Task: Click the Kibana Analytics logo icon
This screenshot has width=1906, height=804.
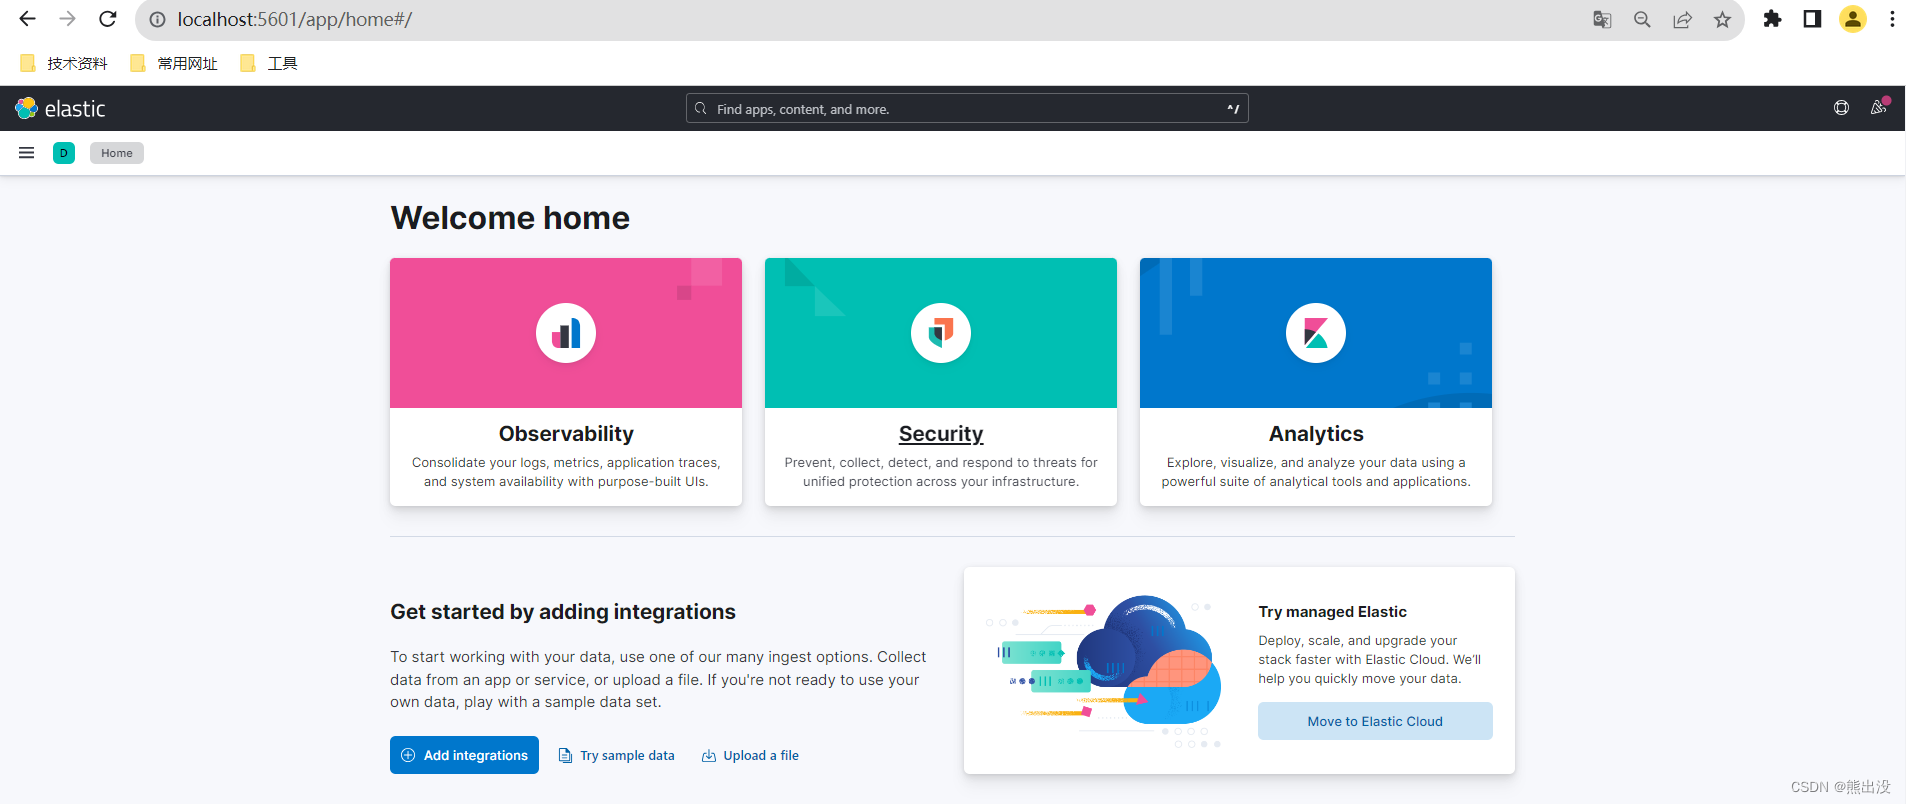Action: point(1316,333)
